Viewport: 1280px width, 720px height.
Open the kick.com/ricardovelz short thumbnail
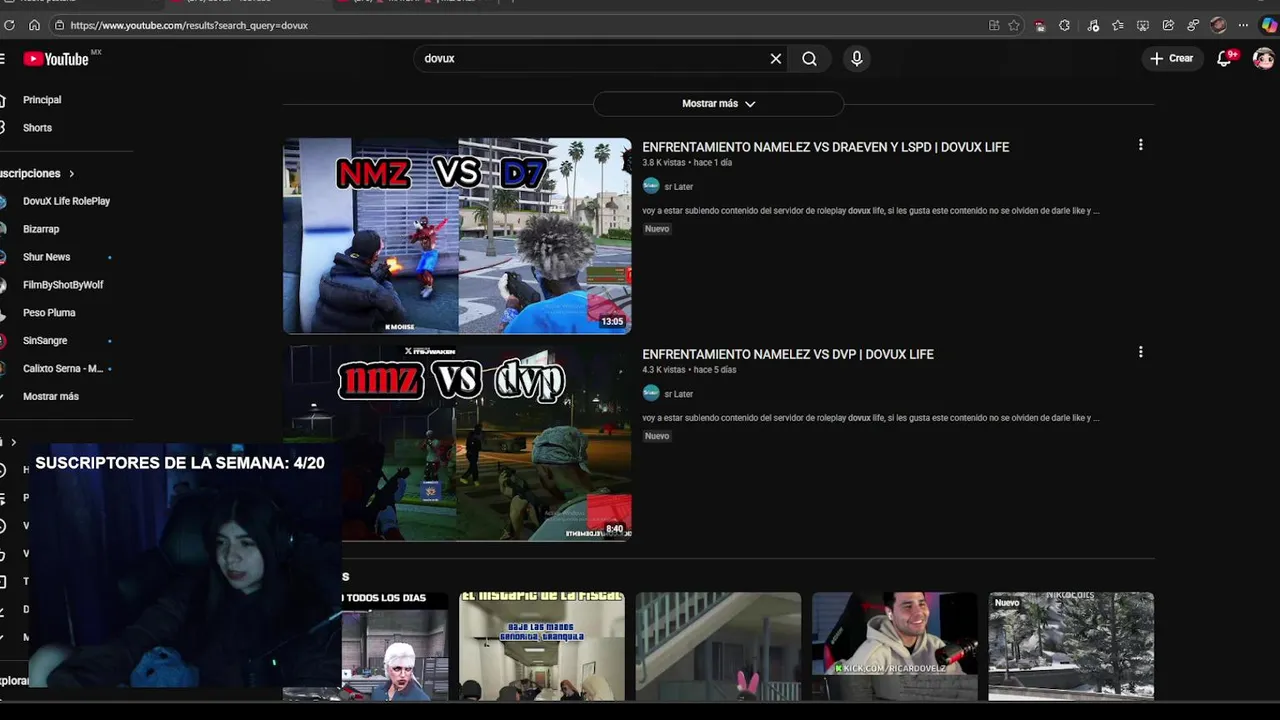[895, 646]
